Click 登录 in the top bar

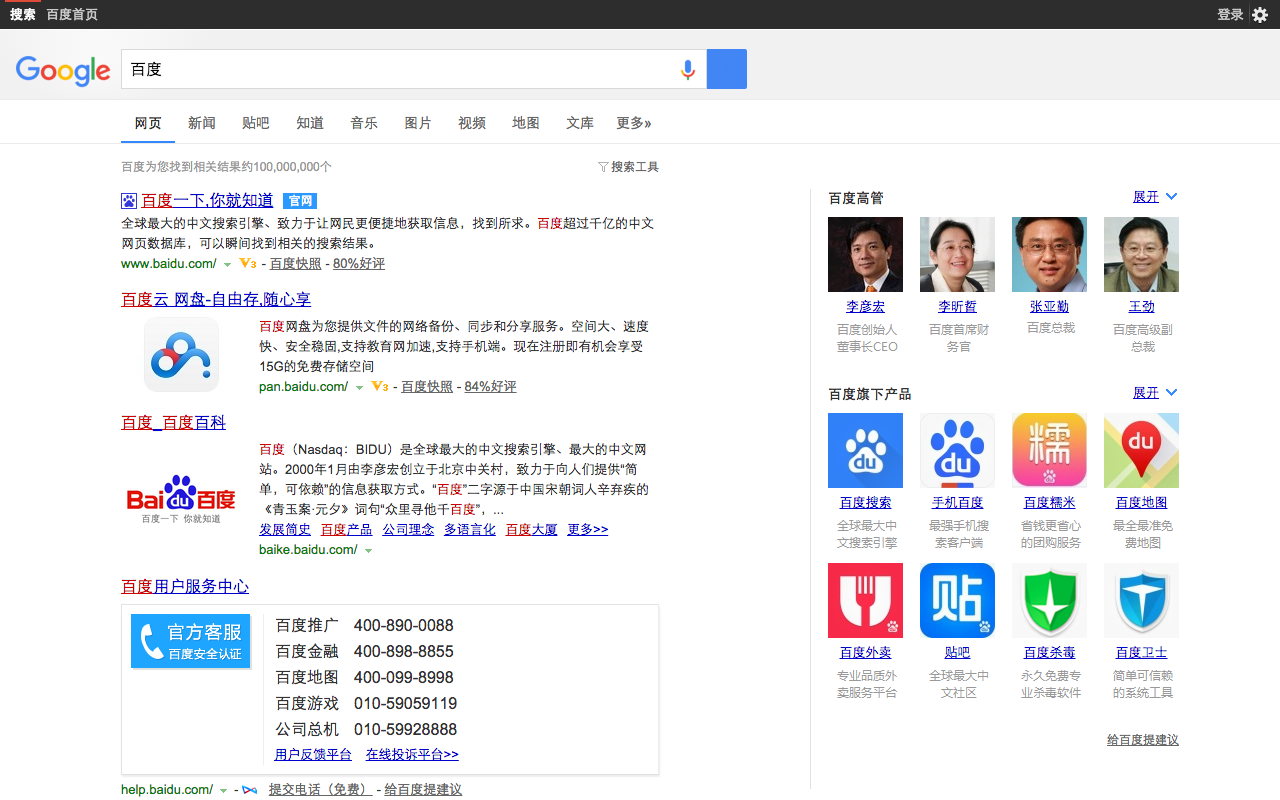1230,14
